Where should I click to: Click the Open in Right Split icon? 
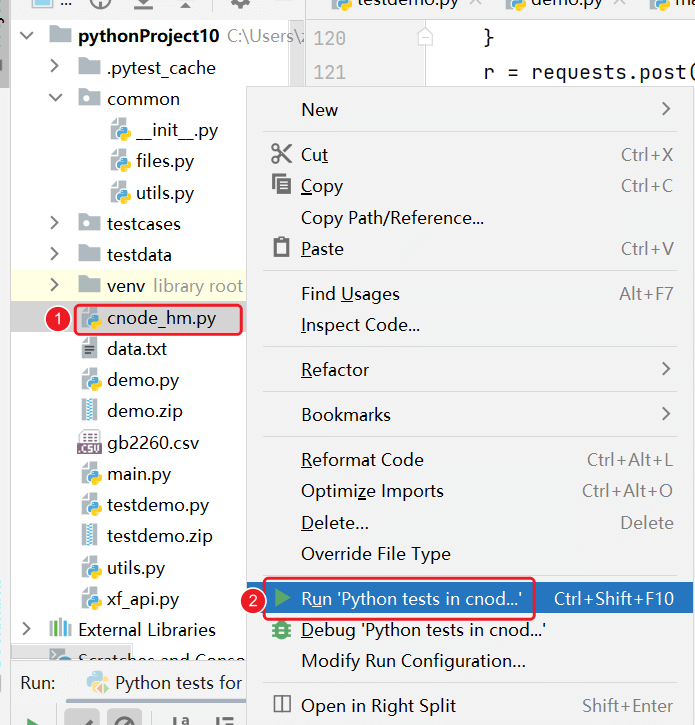282,704
